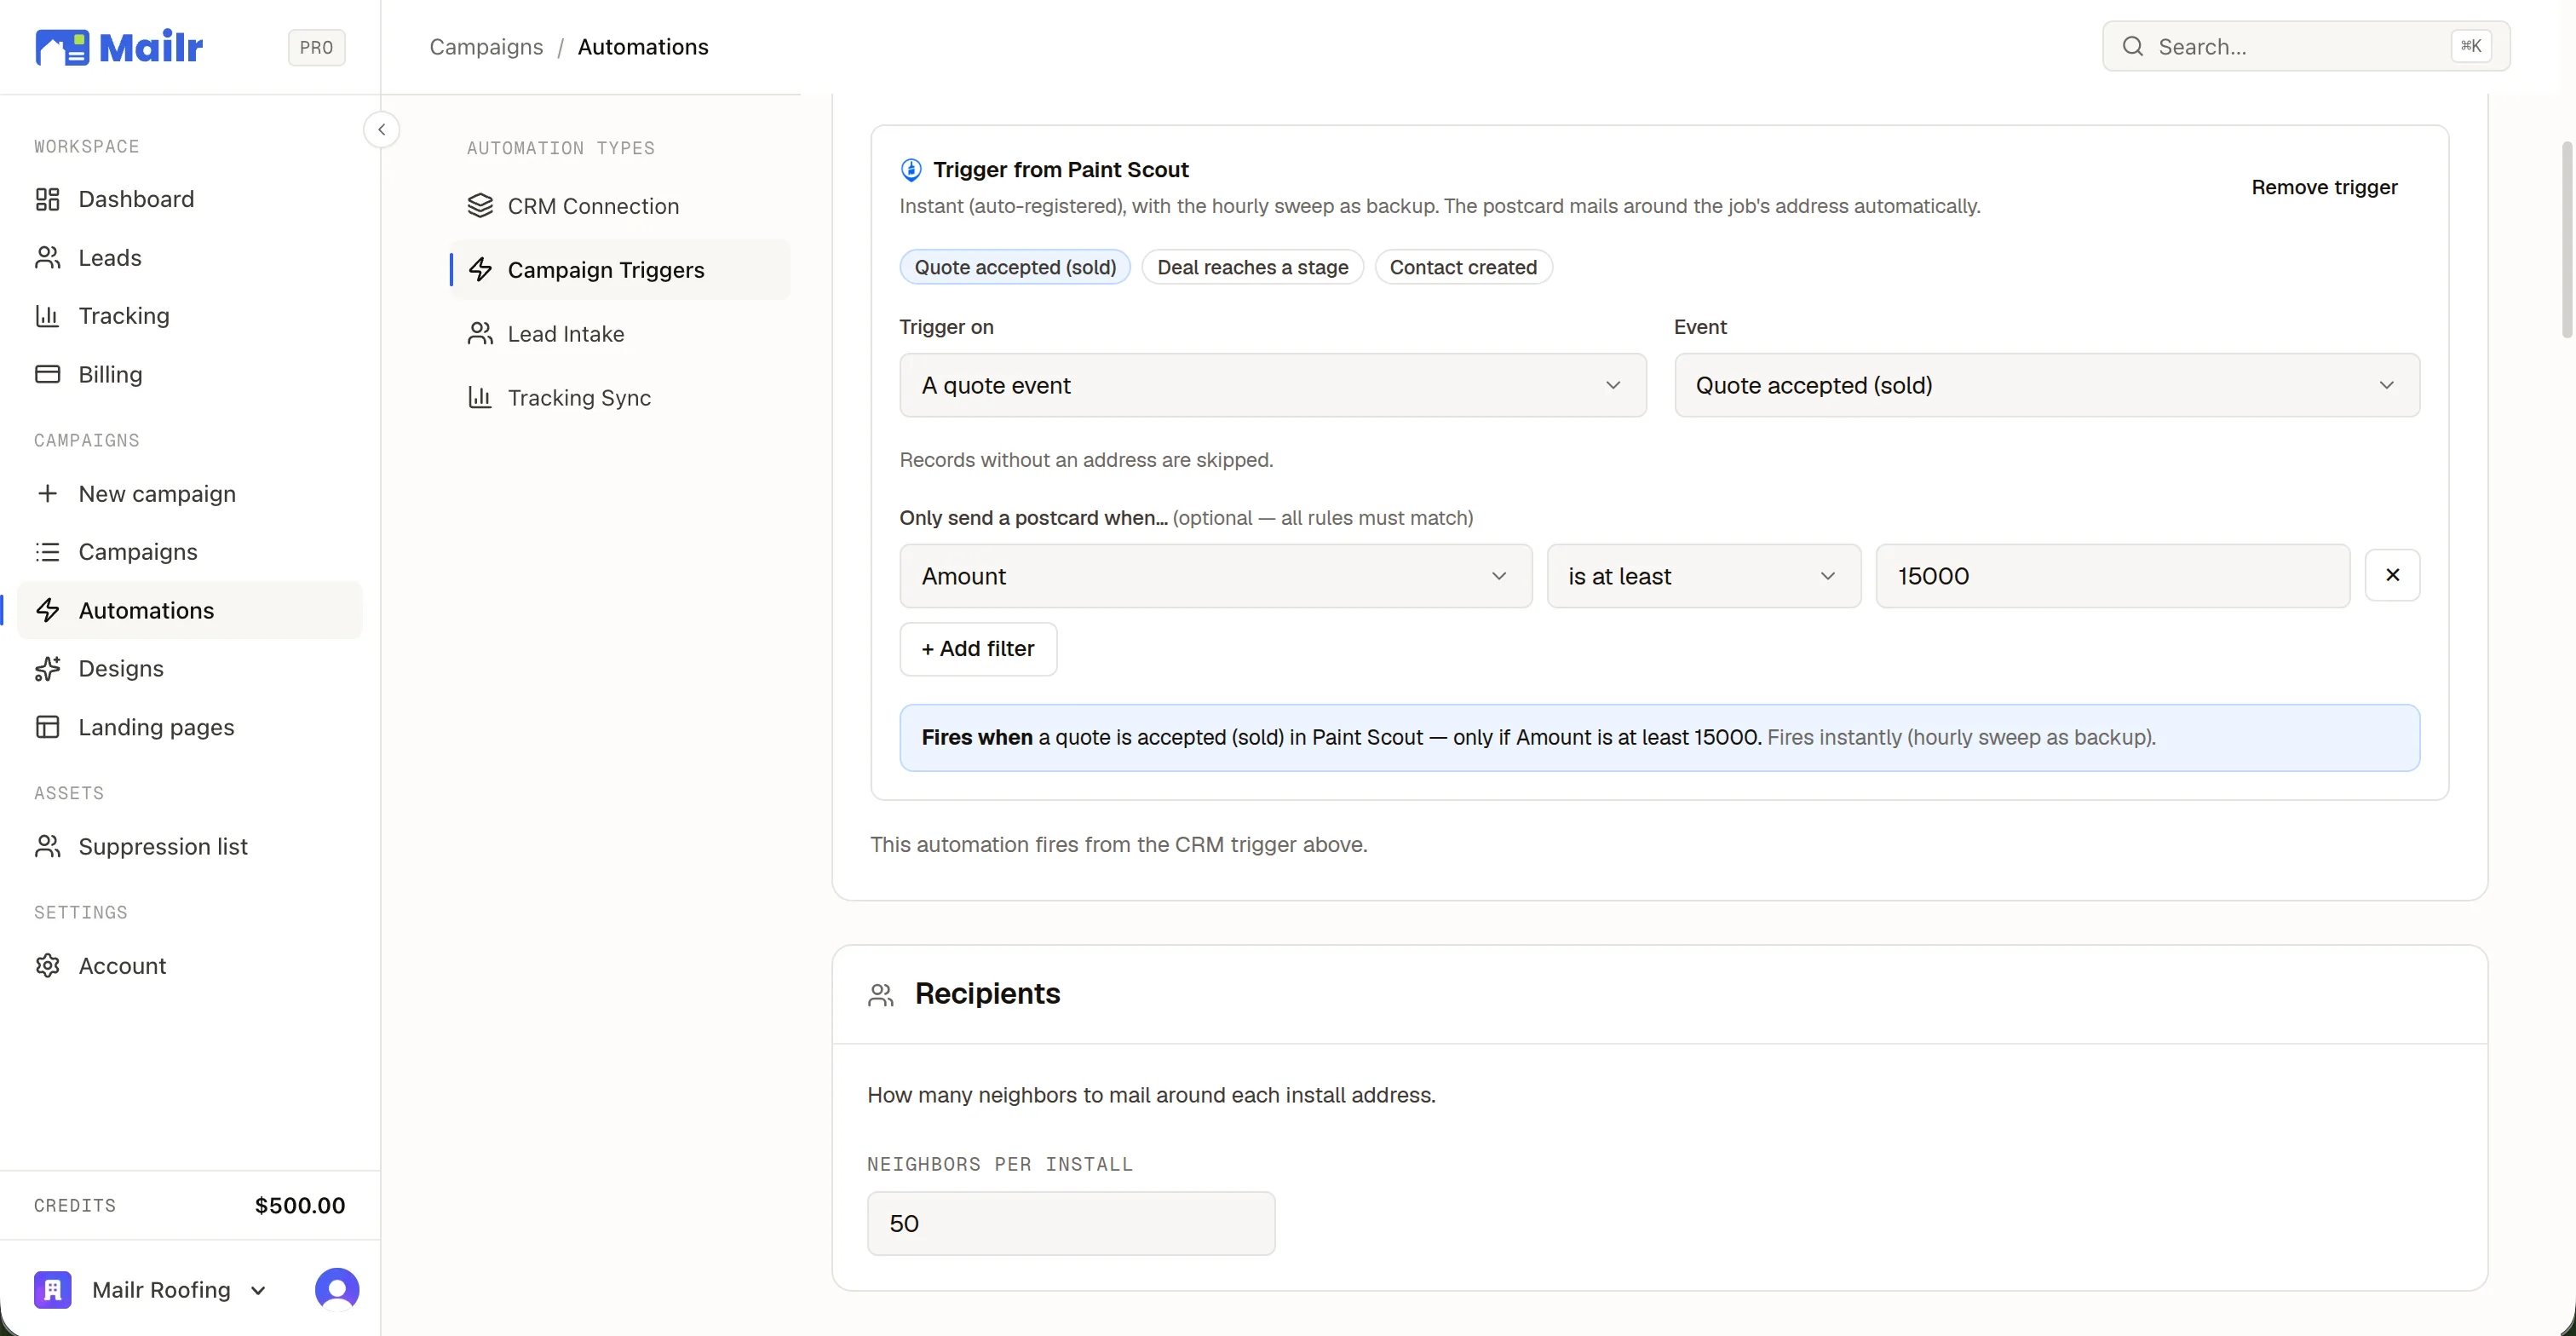Start a New campaign
2576x1336 pixels.
pos(190,494)
